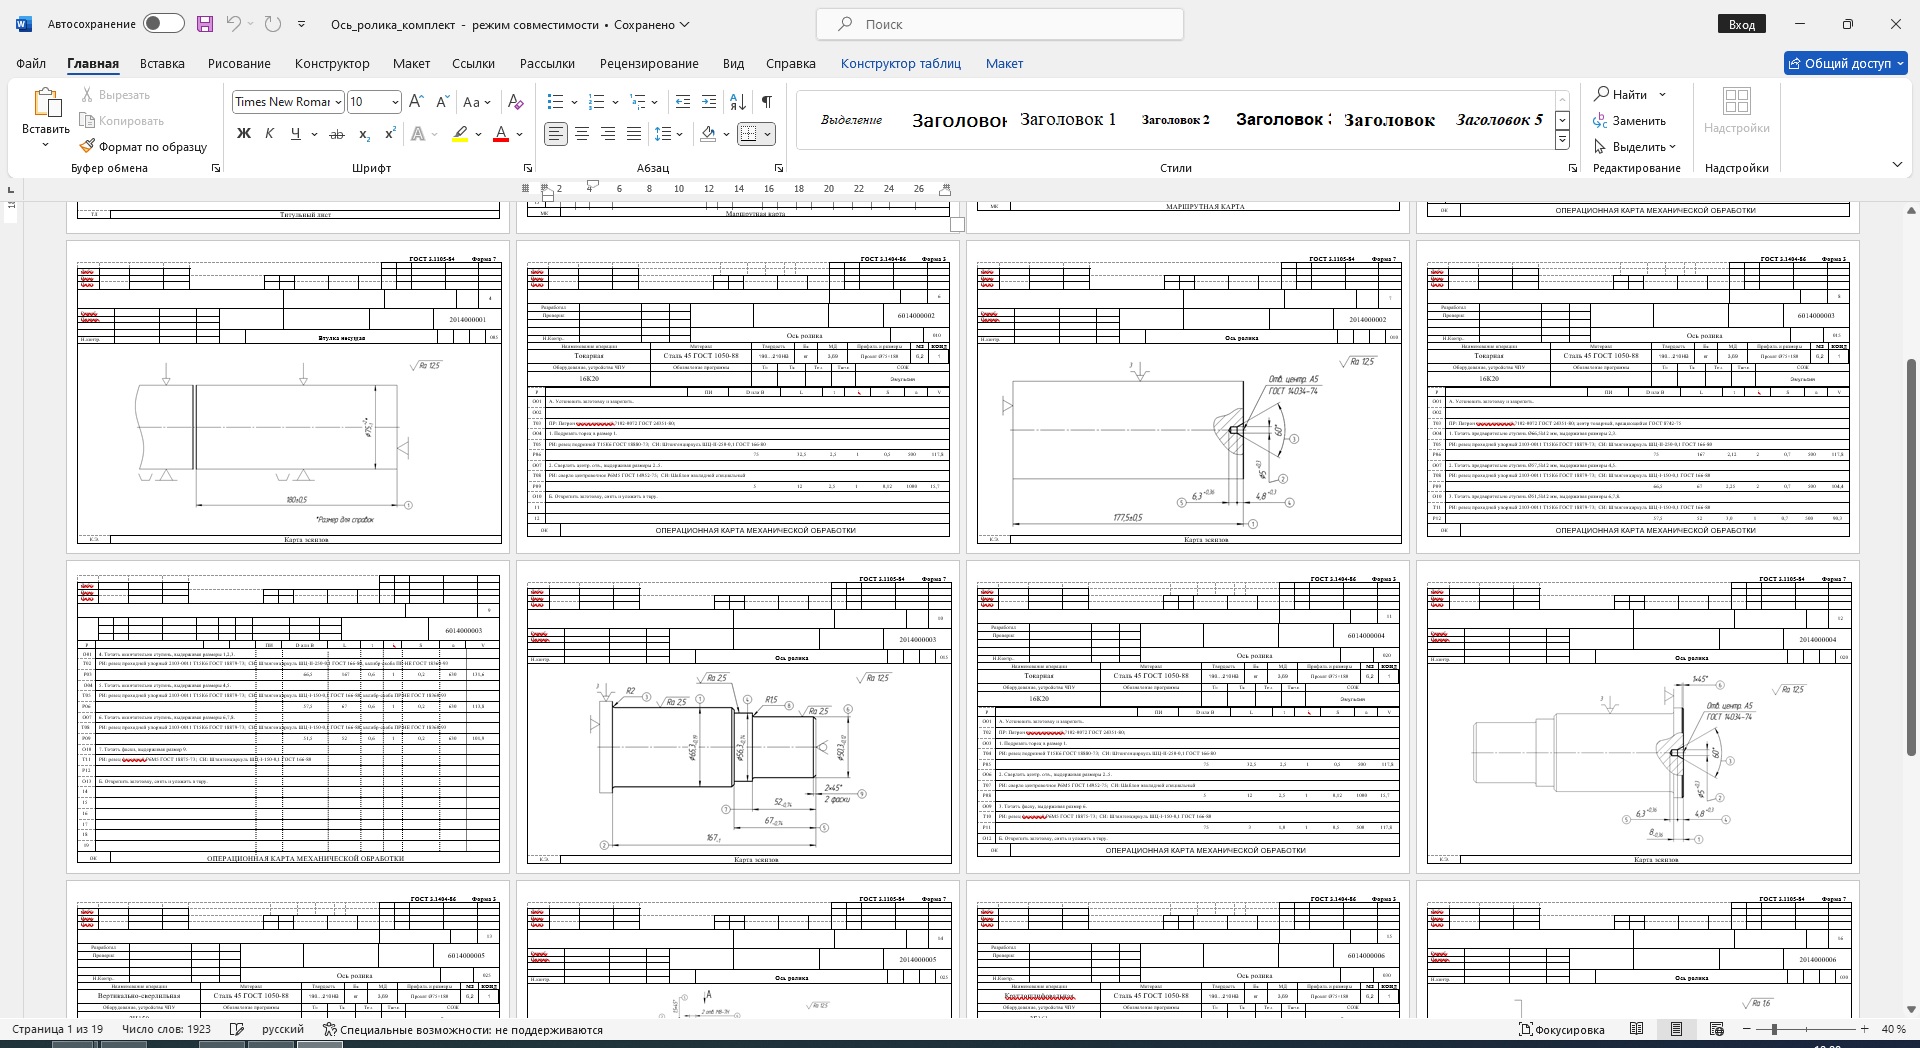Increase the paragraph indent

tap(709, 102)
